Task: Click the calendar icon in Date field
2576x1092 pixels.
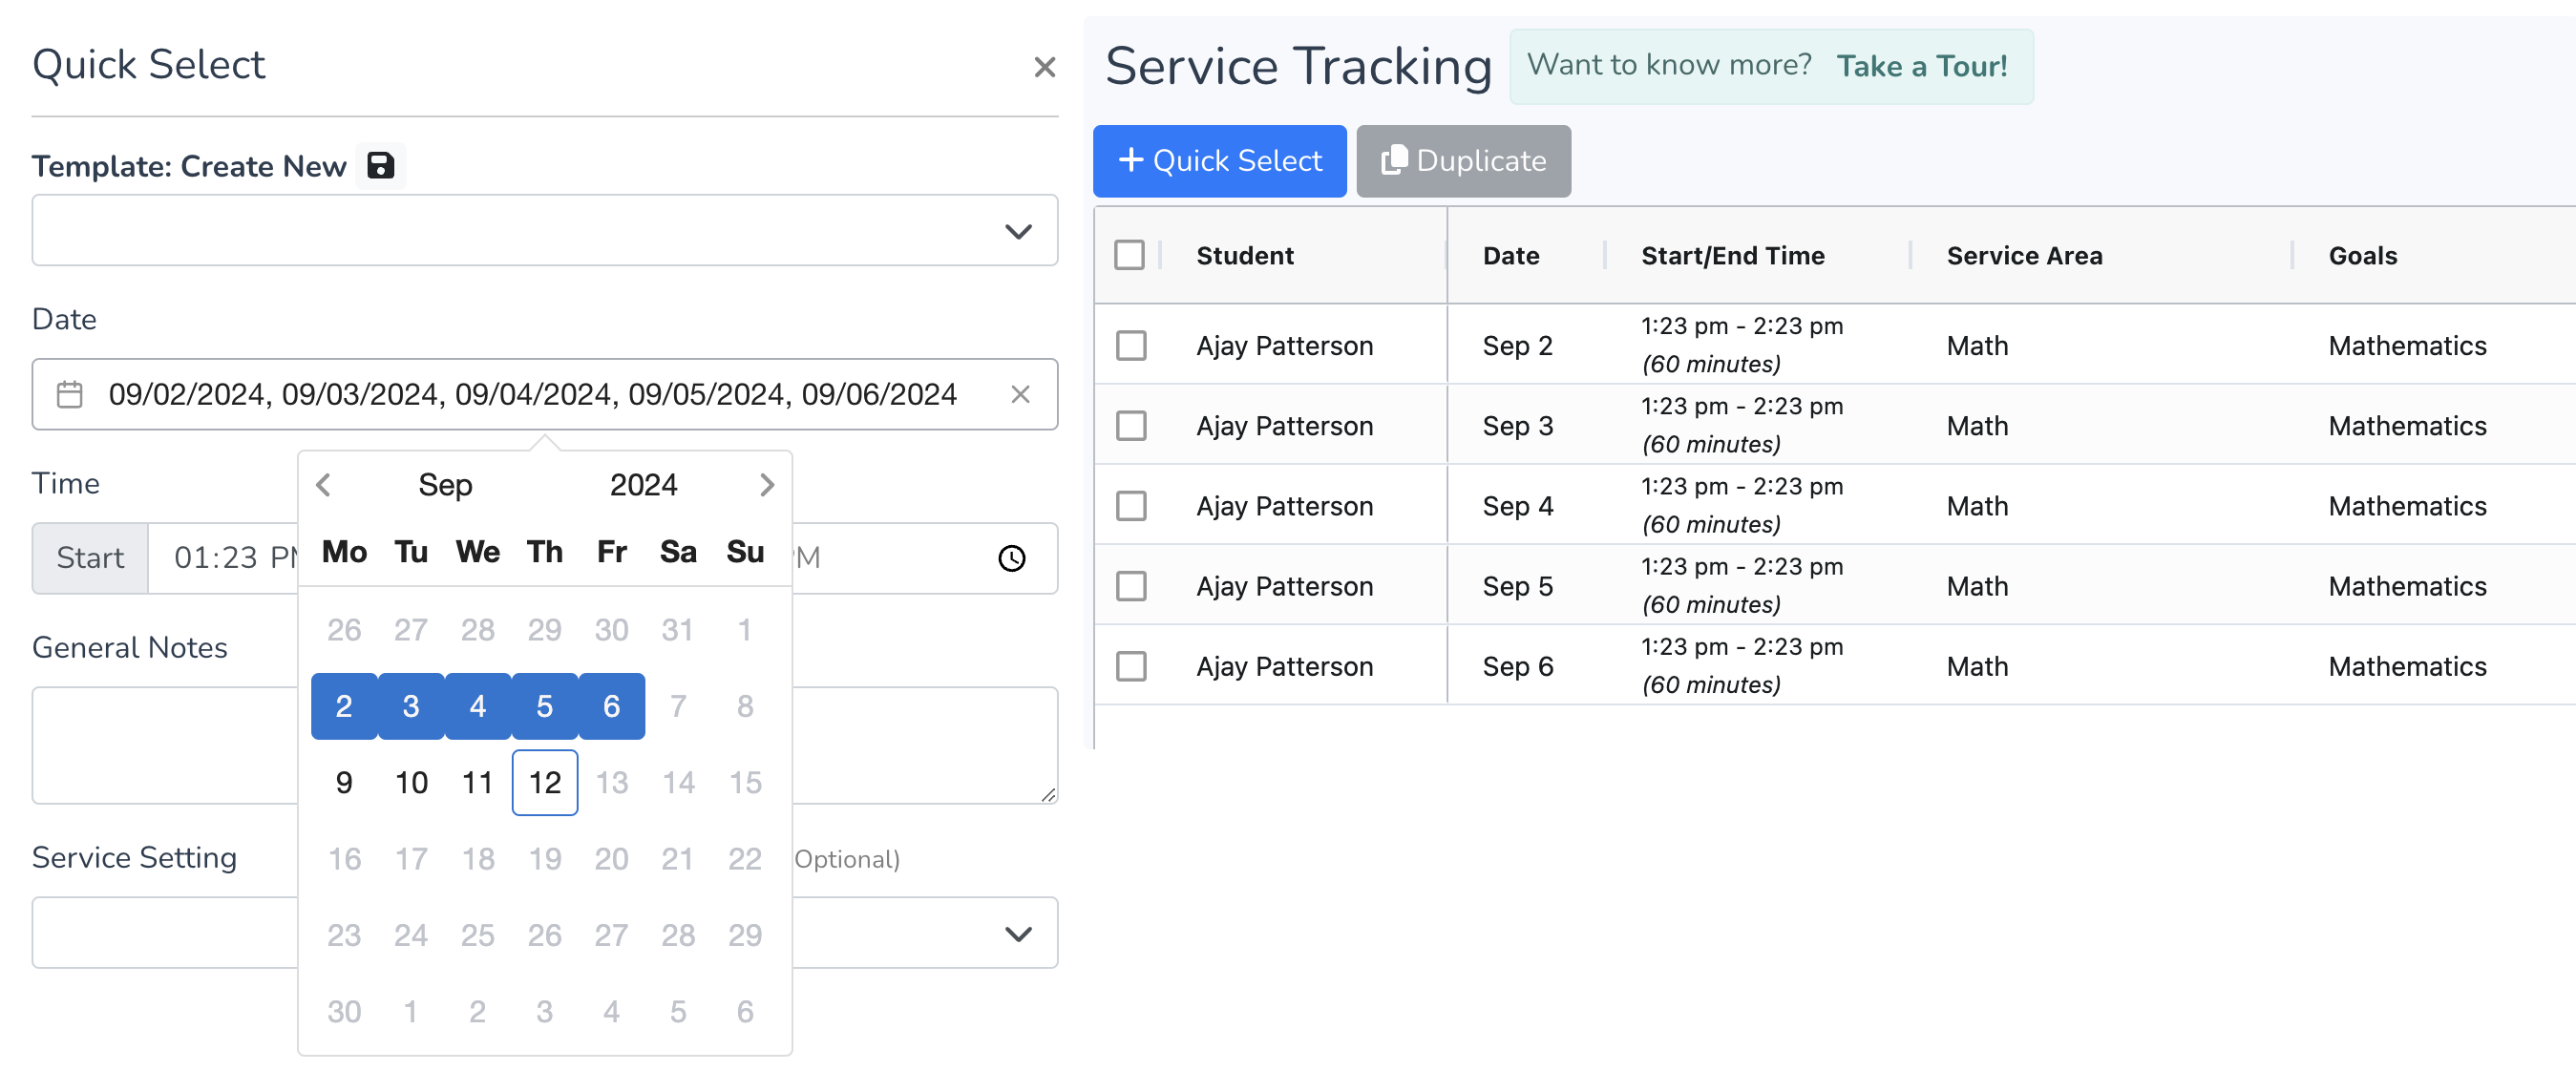Action: [69, 394]
